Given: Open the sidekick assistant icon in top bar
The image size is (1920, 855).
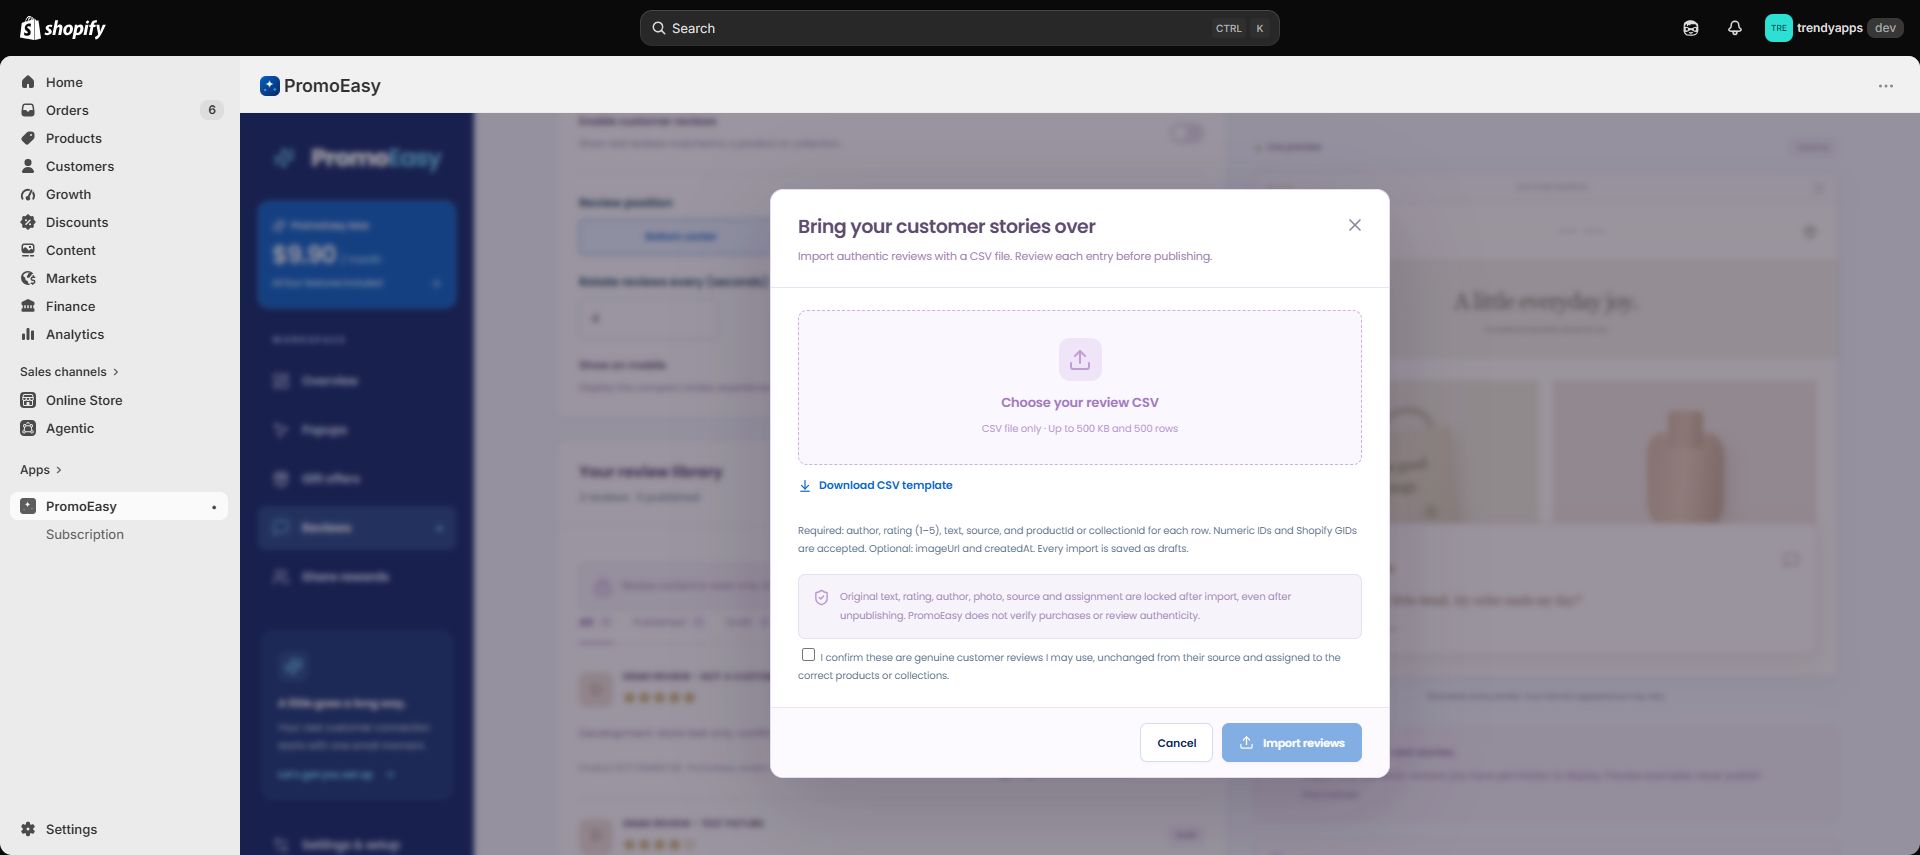Looking at the screenshot, I should click(x=1691, y=28).
